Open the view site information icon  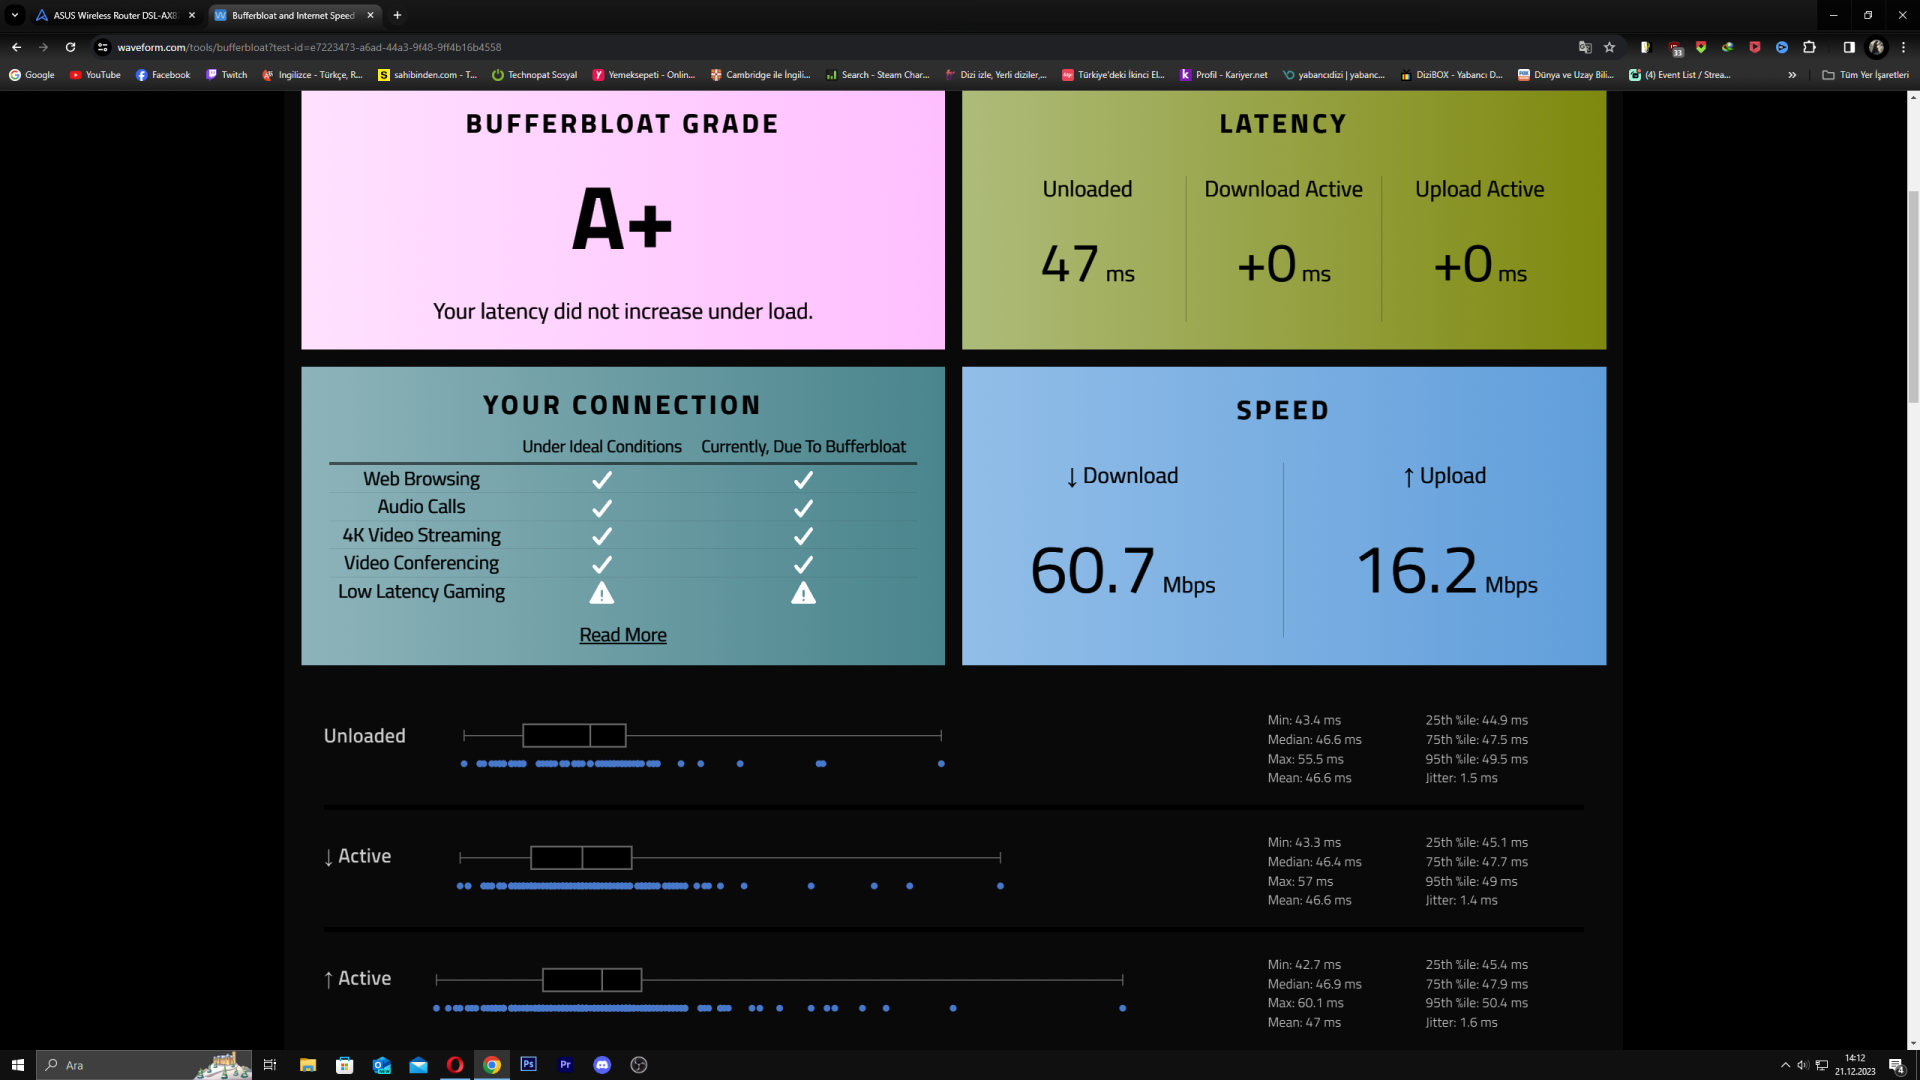click(102, 47)
